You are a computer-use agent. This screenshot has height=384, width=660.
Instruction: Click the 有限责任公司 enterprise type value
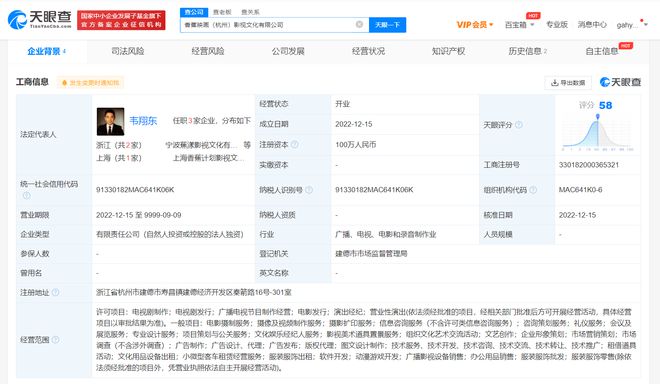(x=170, y=235)
